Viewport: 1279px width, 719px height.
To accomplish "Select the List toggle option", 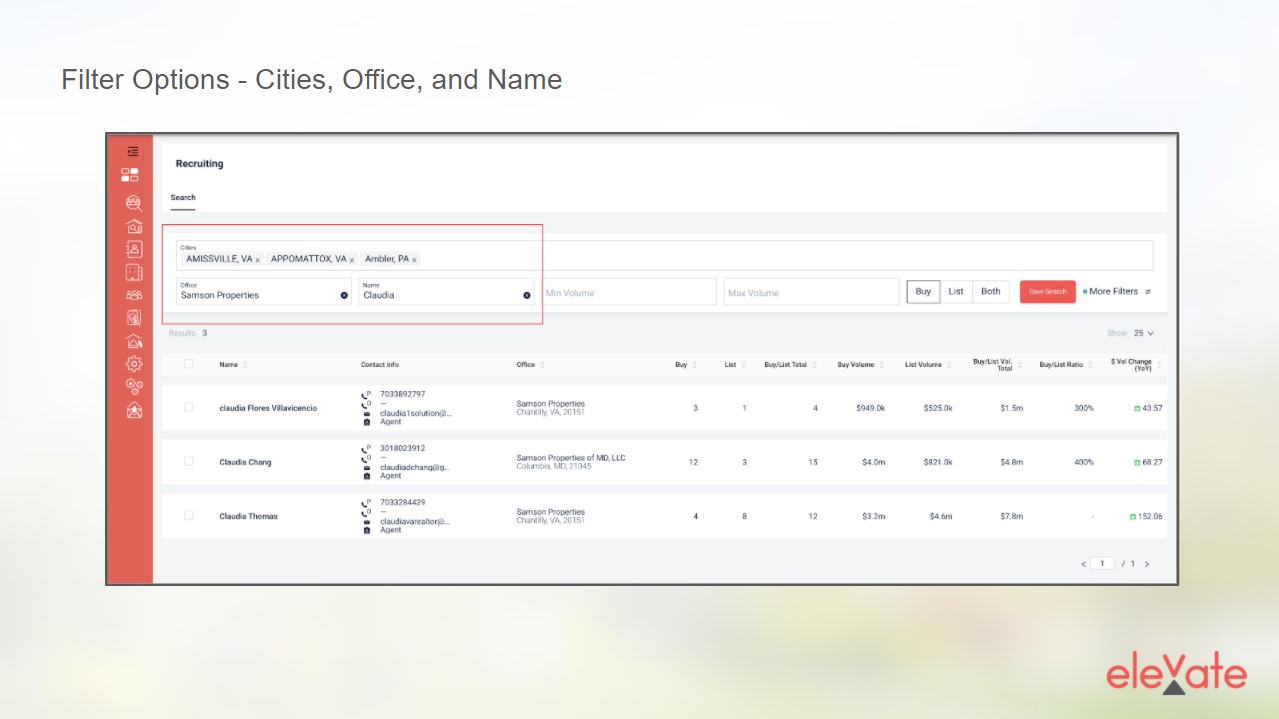I will click(956, 292).
